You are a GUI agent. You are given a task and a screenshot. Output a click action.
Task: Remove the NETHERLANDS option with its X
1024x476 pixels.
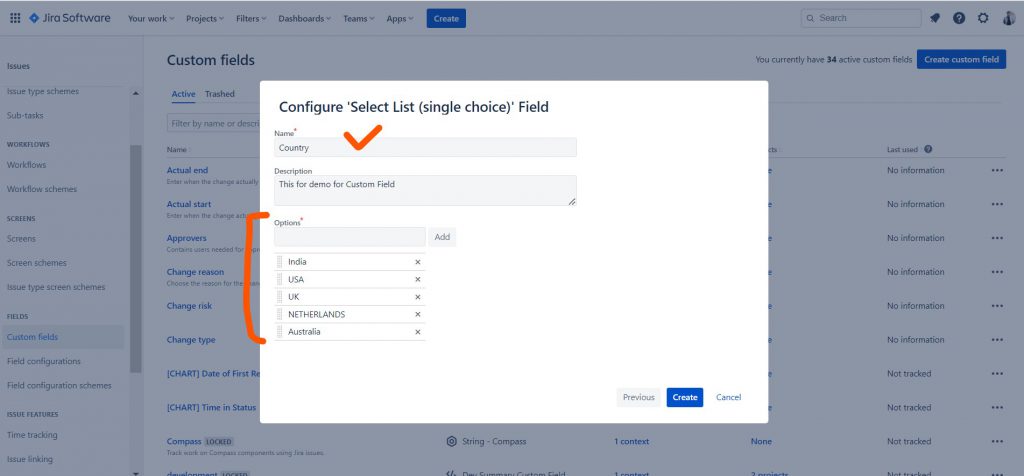point(418,315)
